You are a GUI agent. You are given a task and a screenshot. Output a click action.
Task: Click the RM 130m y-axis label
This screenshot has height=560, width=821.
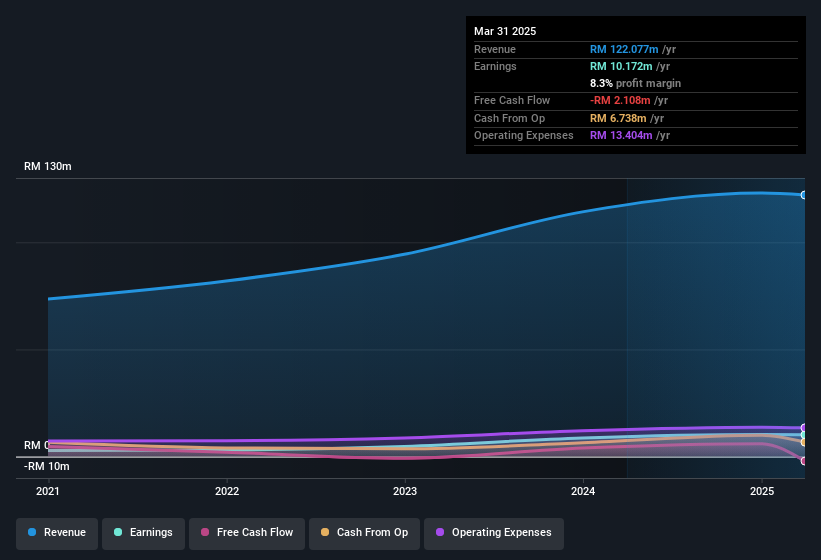click(48, 166)
